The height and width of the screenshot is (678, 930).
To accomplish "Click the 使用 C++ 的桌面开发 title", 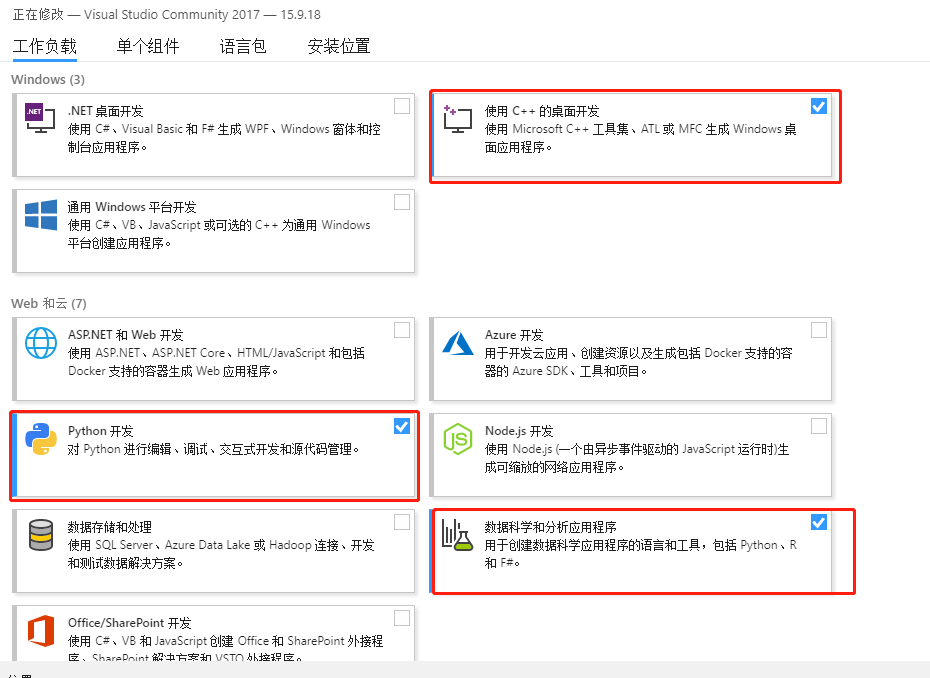I will point(542,112).
